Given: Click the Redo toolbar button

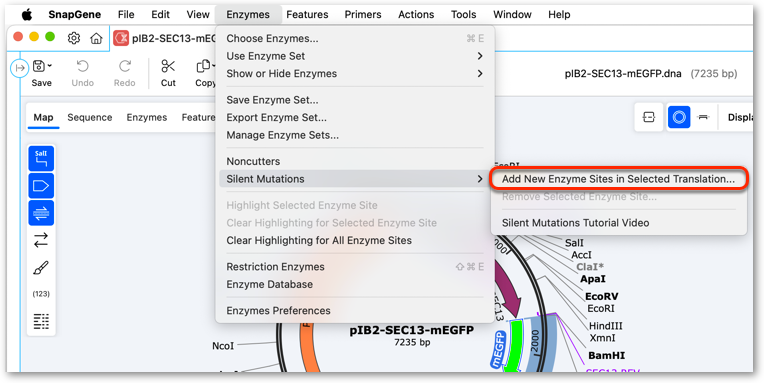Looking at the screenshot, I should 125,74.
